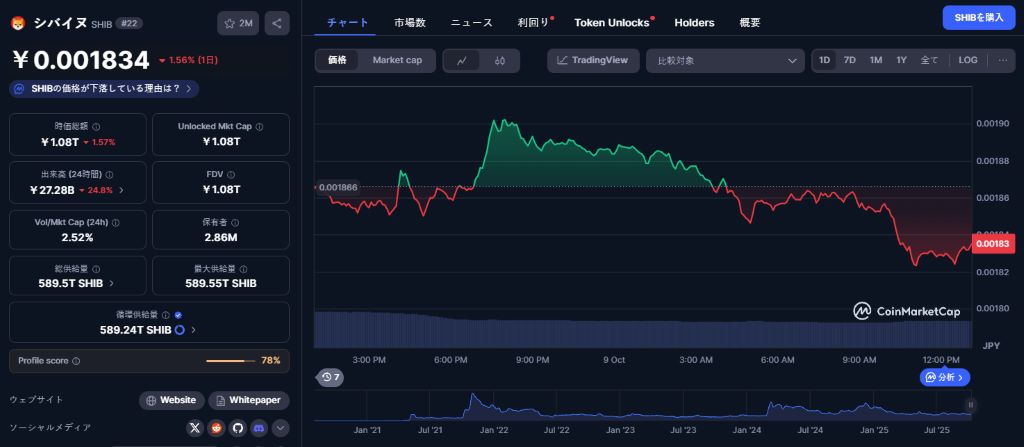Open the Website link button
This screenshot has height=447, width=1024.
click(x=172, y=401)
